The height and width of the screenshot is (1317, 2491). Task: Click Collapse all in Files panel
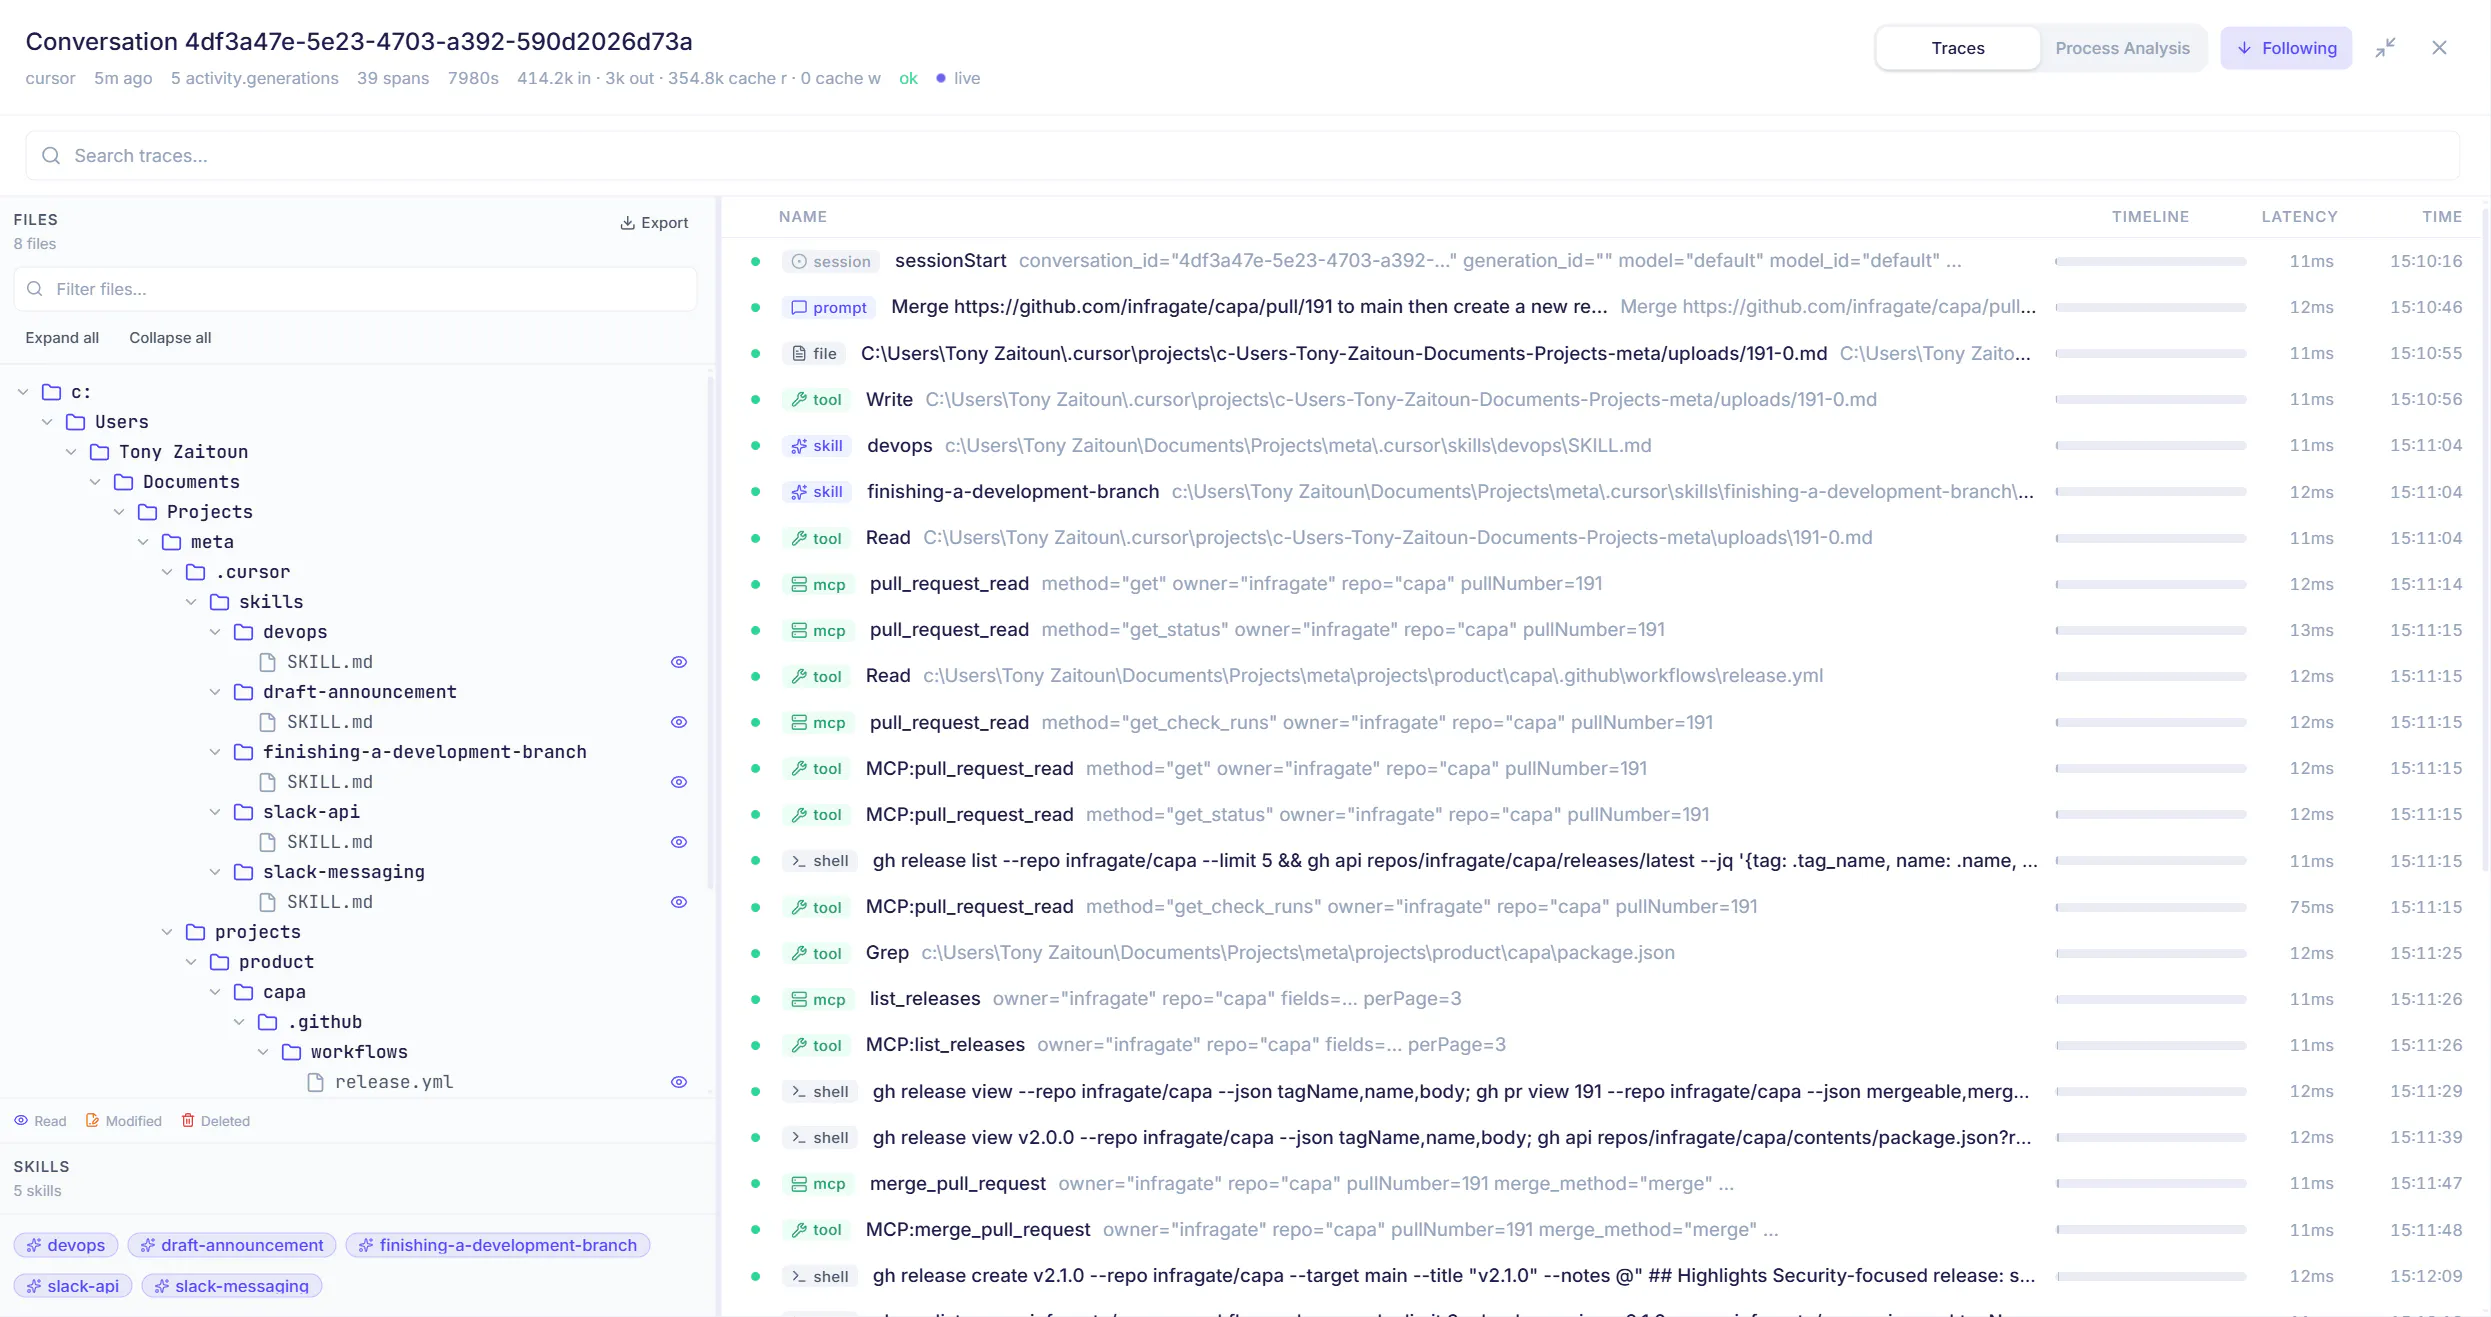(170, 338)
